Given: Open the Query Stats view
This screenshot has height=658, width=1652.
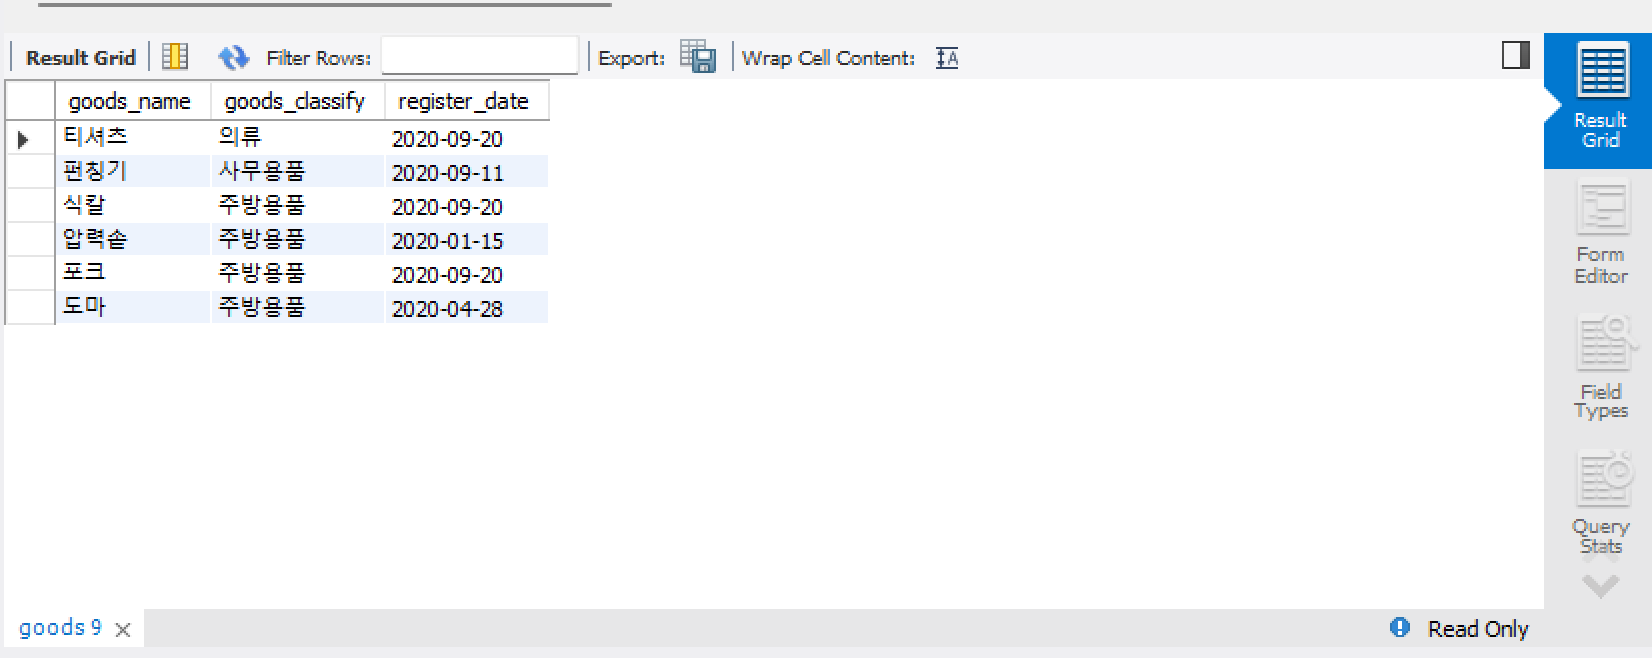Looking at the screenshot, I should (1601, 503).
